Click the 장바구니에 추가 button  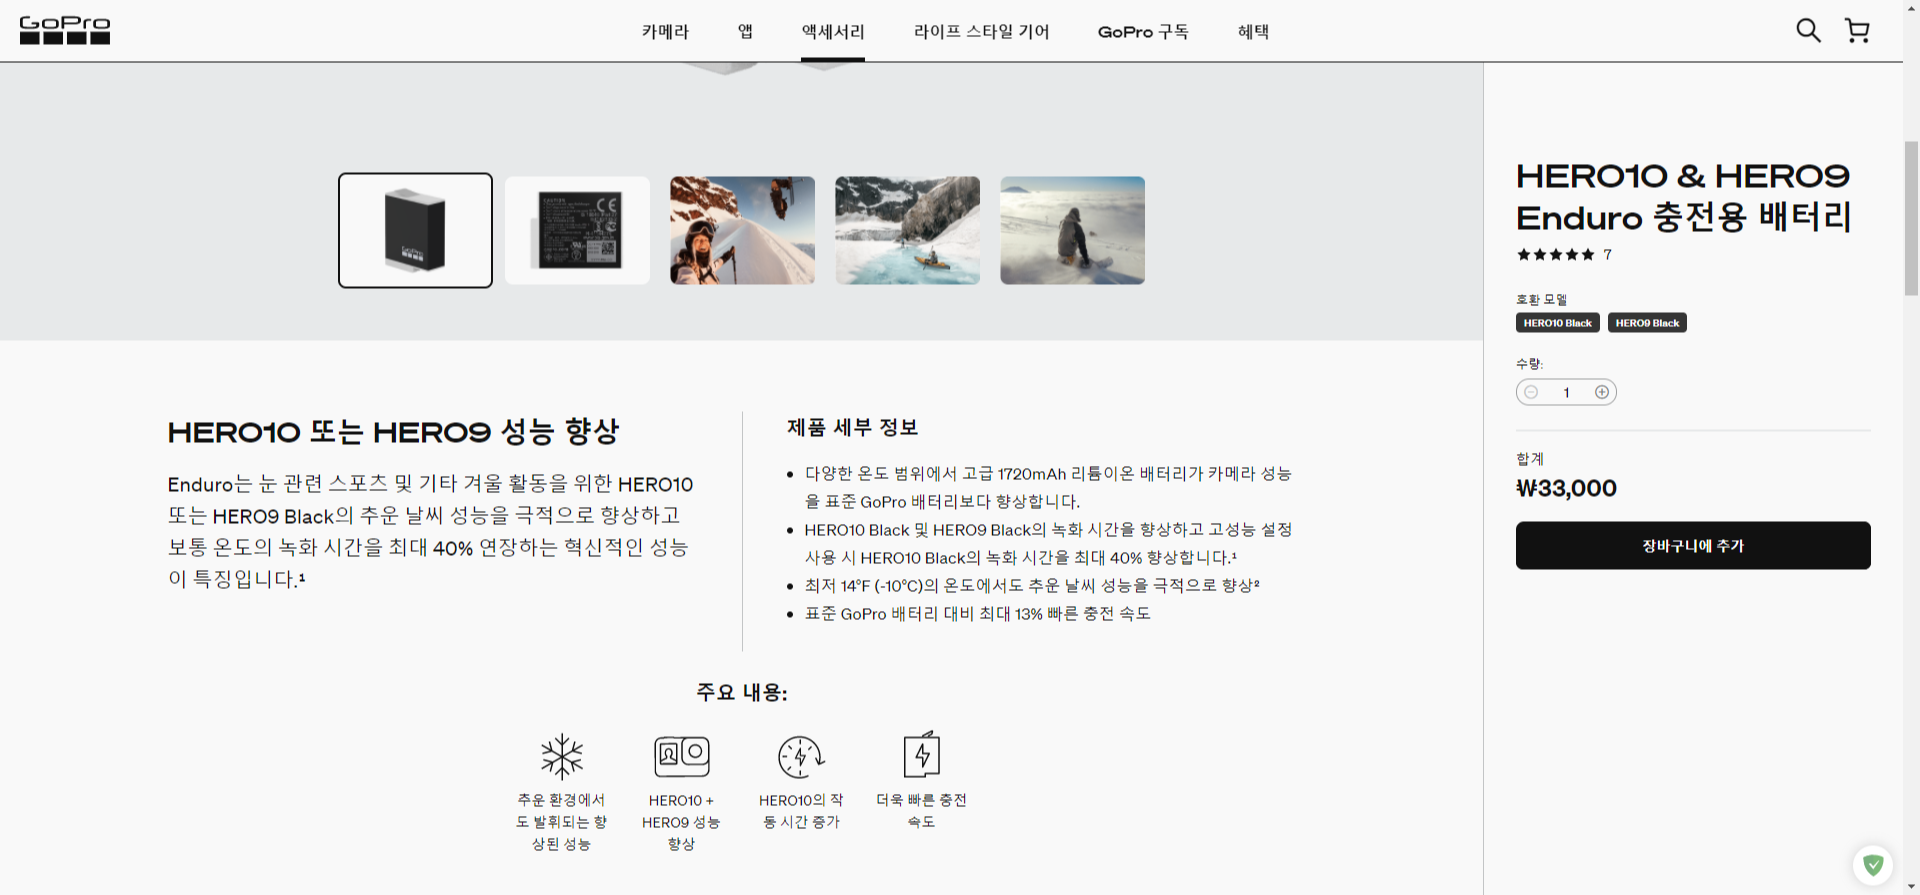click(1693, 545)
